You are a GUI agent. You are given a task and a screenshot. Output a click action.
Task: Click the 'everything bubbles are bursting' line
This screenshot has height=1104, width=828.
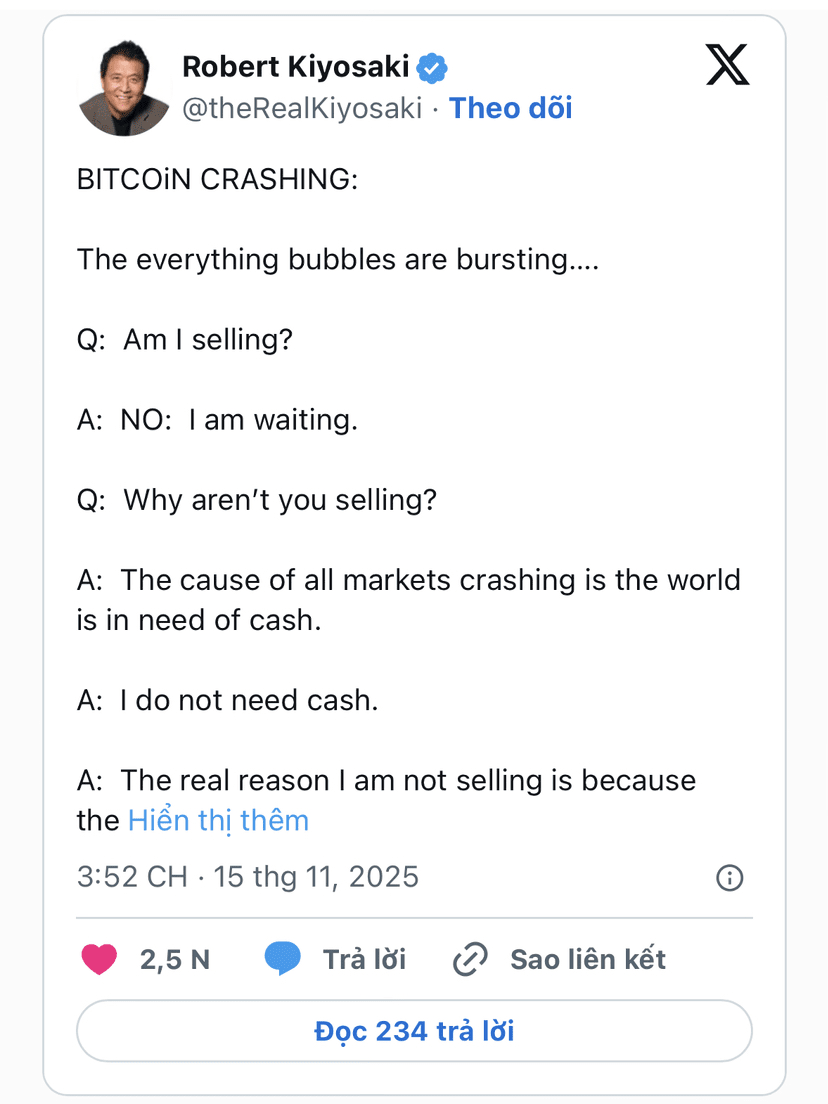coord(338,260)
